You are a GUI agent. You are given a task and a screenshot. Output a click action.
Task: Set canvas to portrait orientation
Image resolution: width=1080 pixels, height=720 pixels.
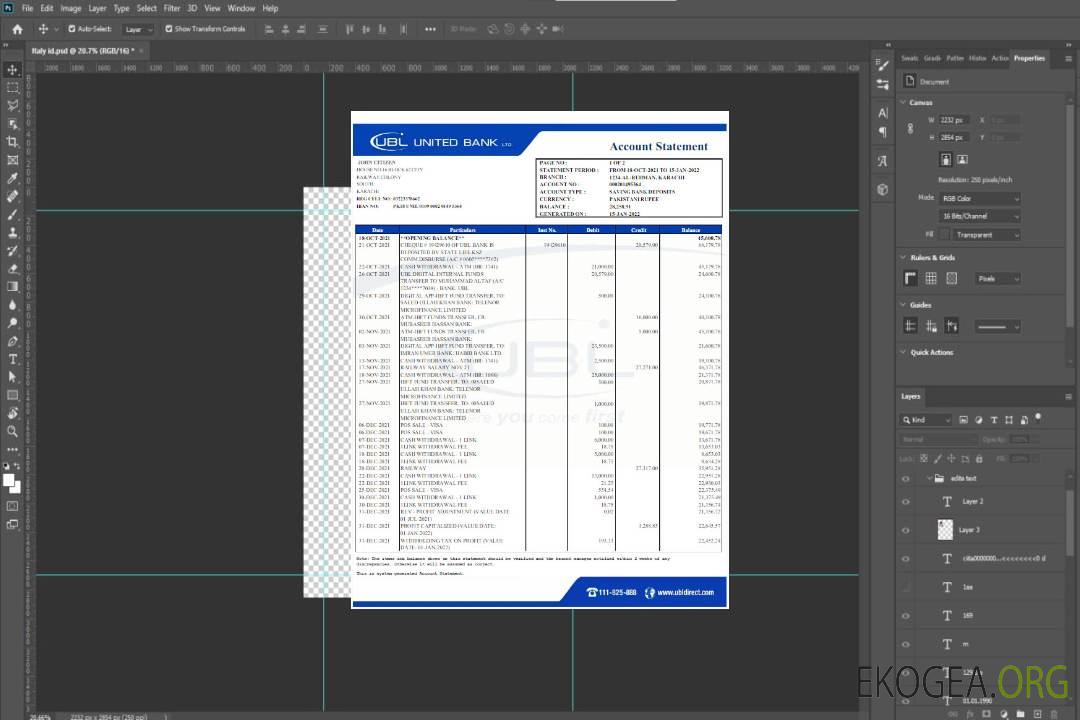[946, 160]
